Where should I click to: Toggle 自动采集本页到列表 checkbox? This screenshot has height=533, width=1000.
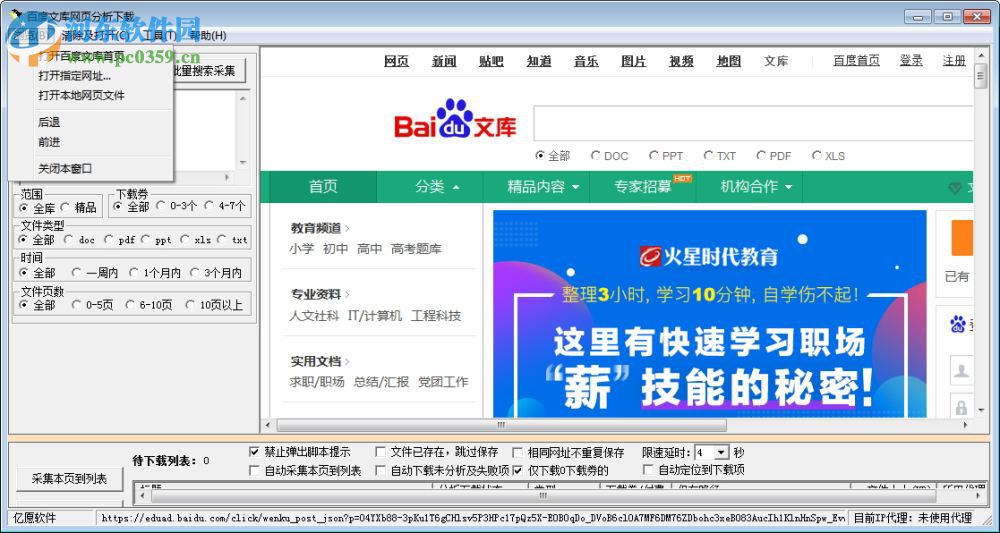[x=254, y=471]
